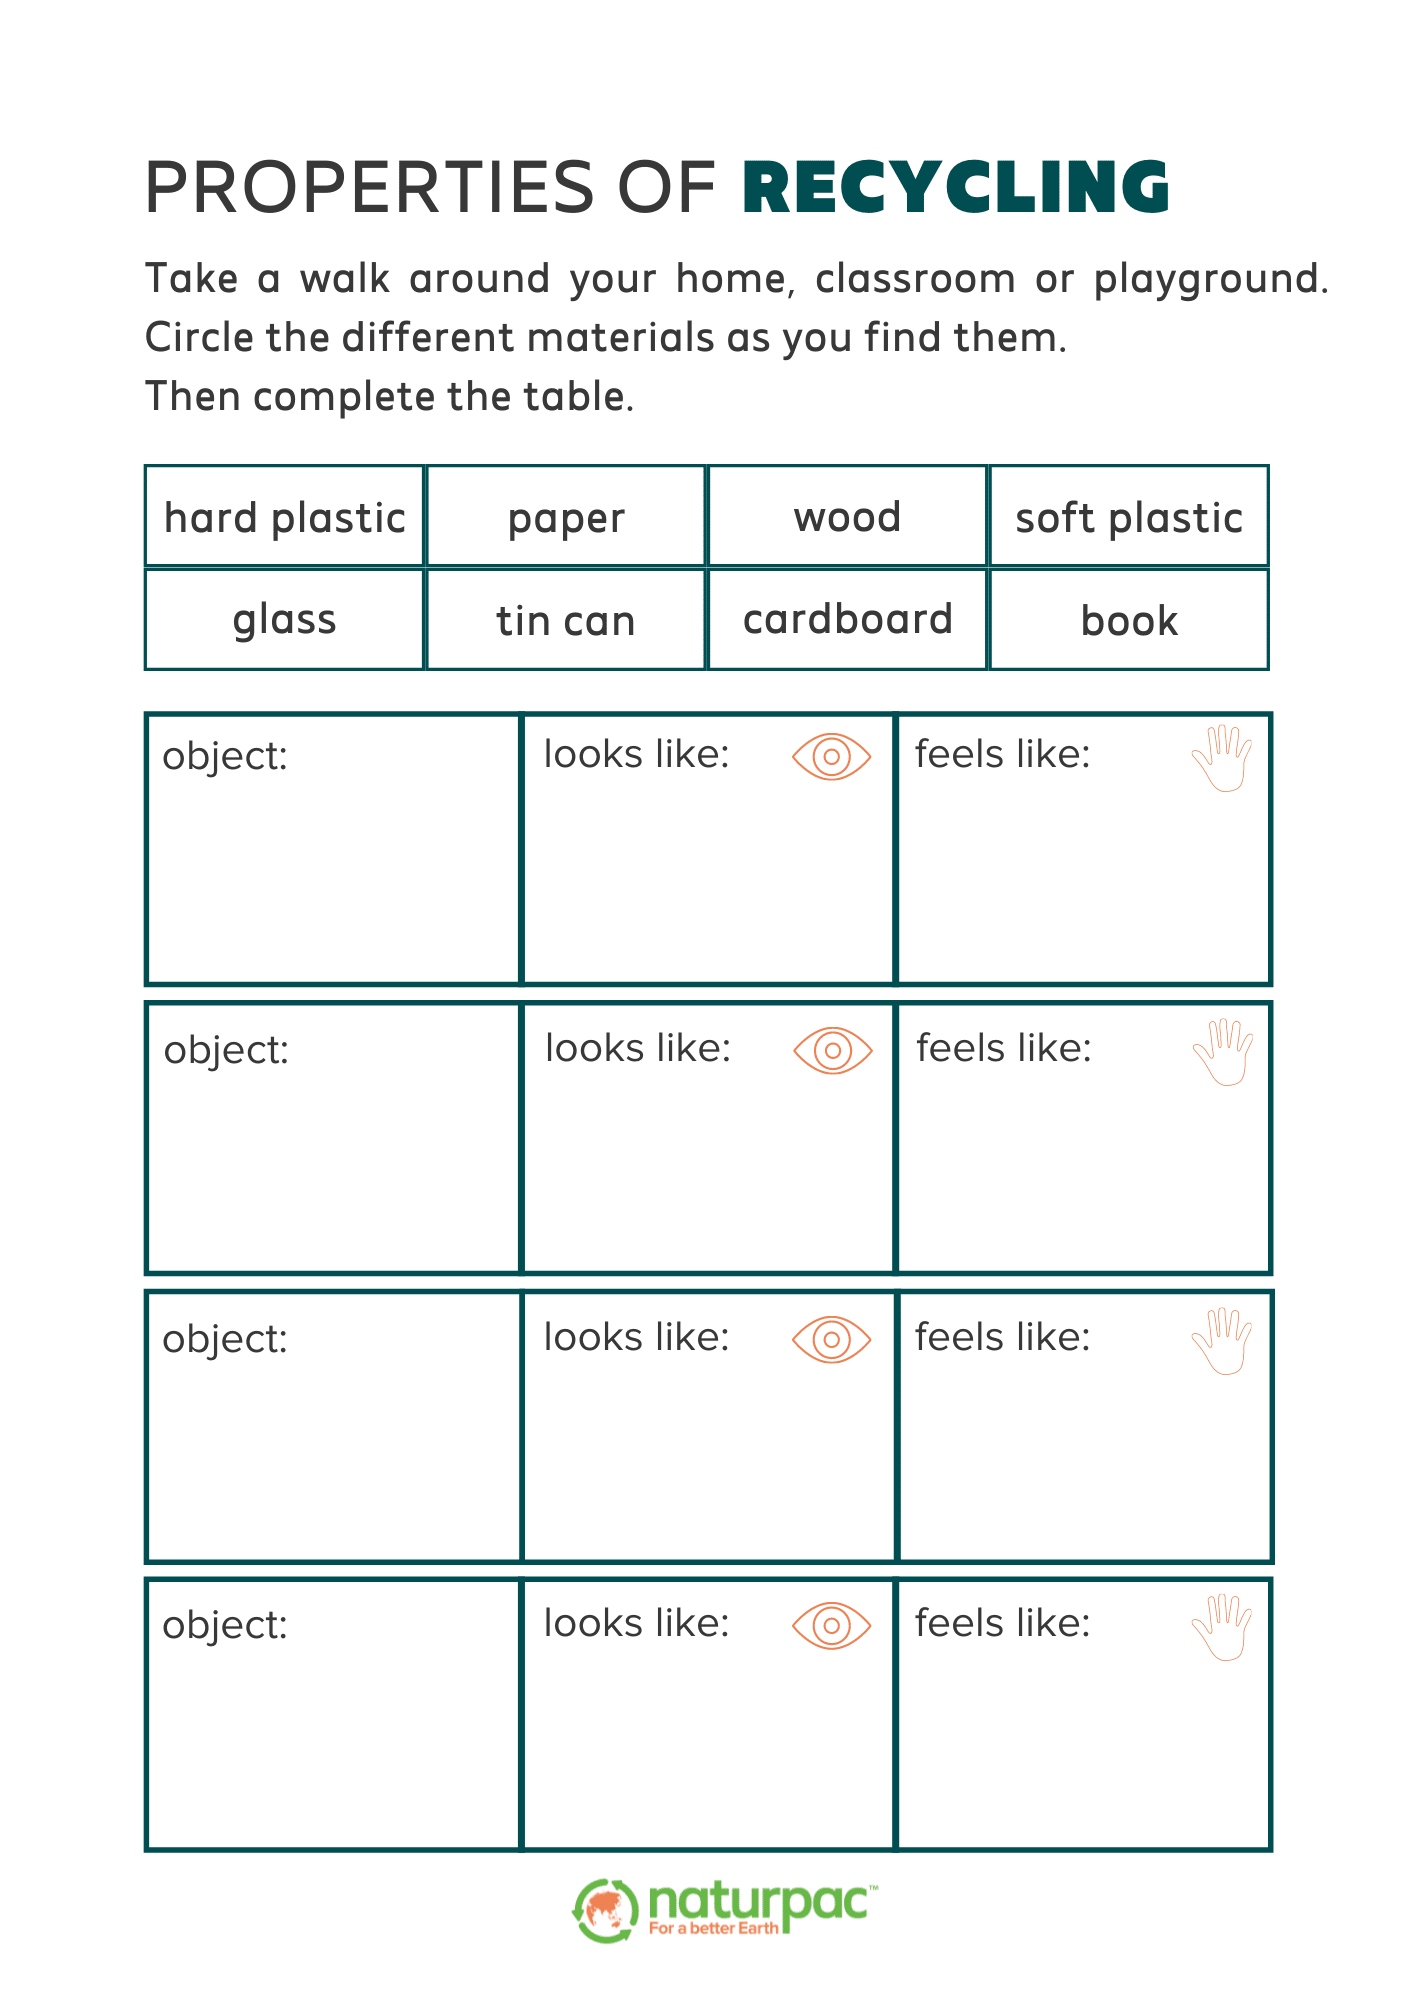
Task: Click the eye icon in second row
Action: click(832, 1051)
